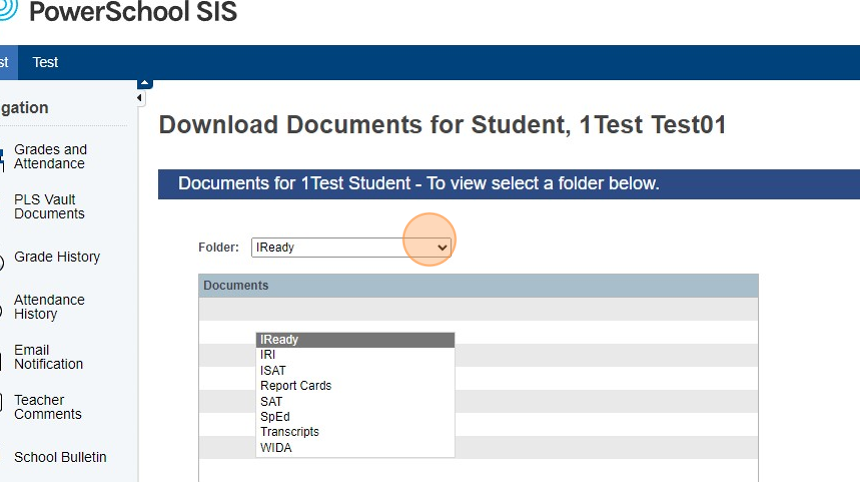The height and width of the screenshot is (482, 860).
Task: Pick ISAT in the dropdown list
Action: tap(355, 371)
